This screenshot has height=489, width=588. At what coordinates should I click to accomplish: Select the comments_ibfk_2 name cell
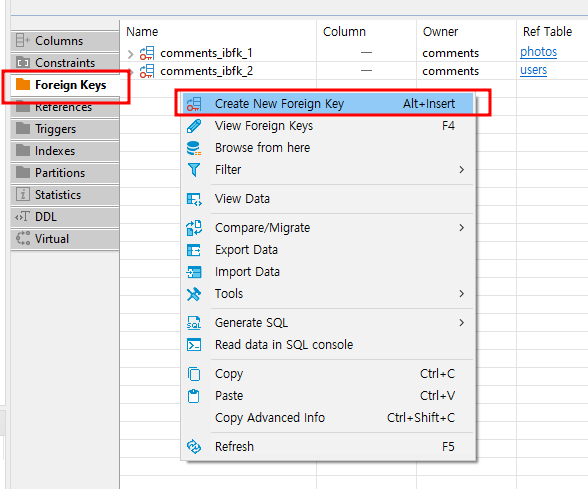point(207,71)
